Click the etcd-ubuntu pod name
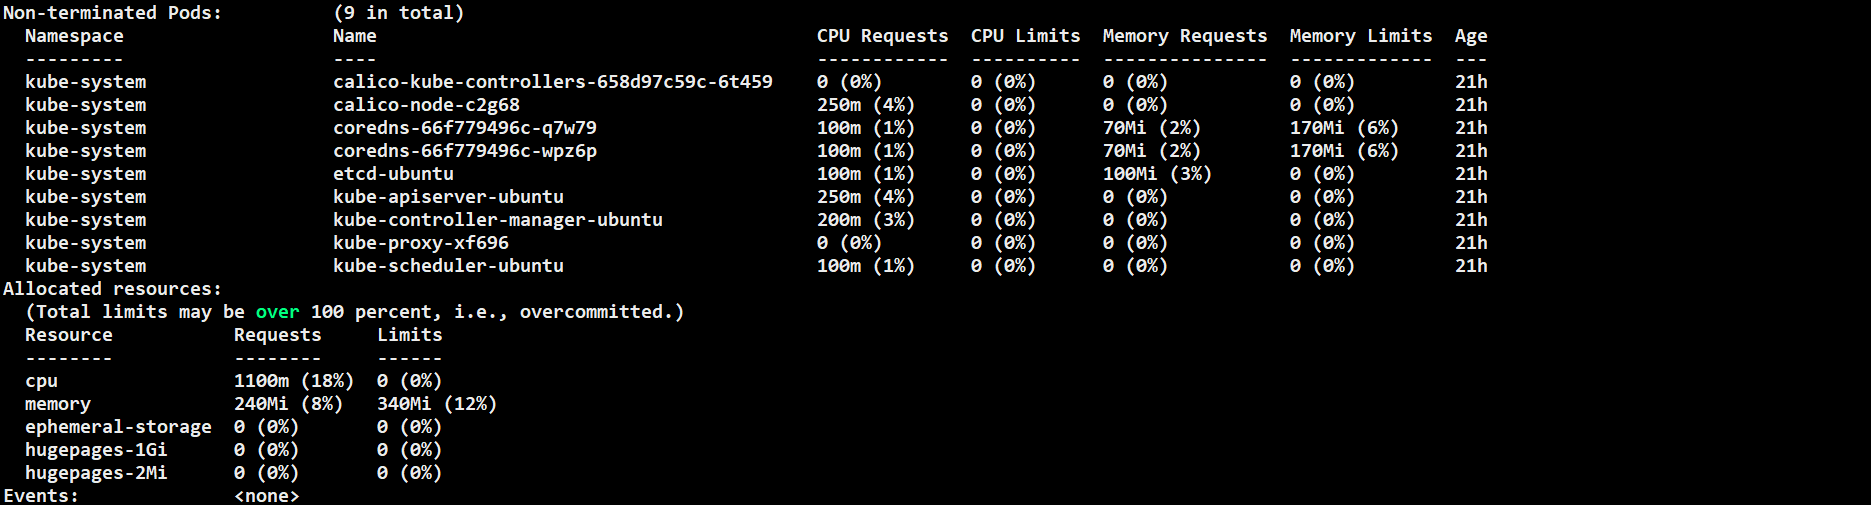This screenshot has width=1871, height=505. pos(393,174)
